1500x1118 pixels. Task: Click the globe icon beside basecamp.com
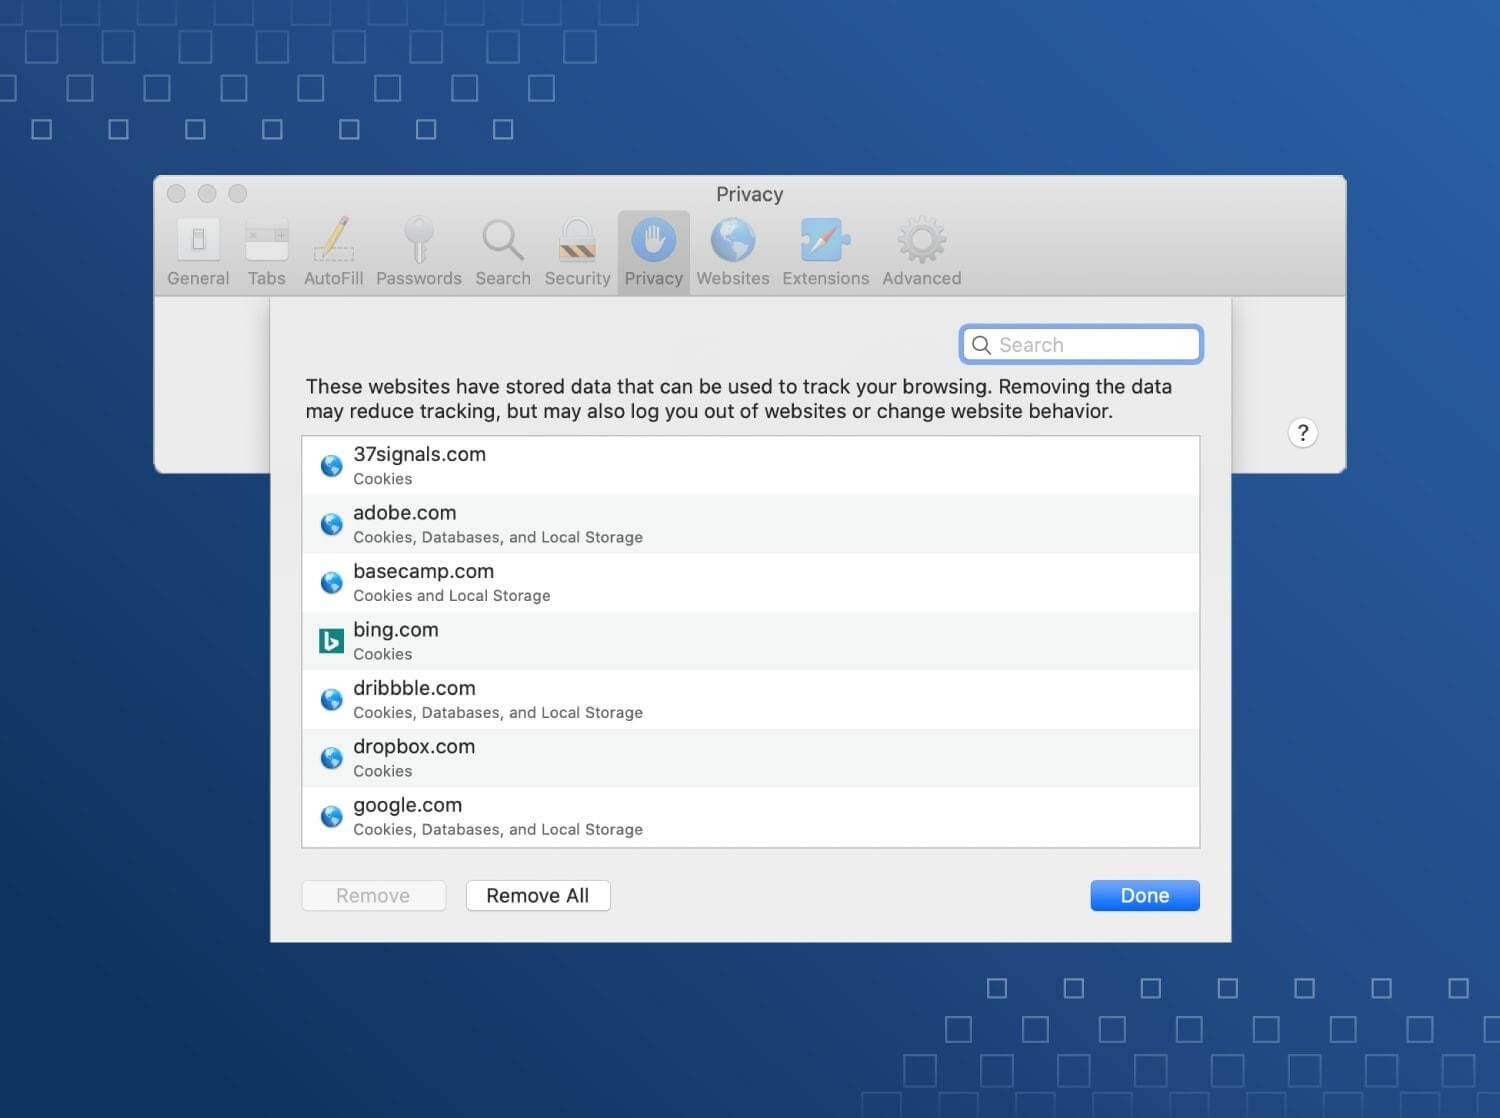[x=331, y=583]
